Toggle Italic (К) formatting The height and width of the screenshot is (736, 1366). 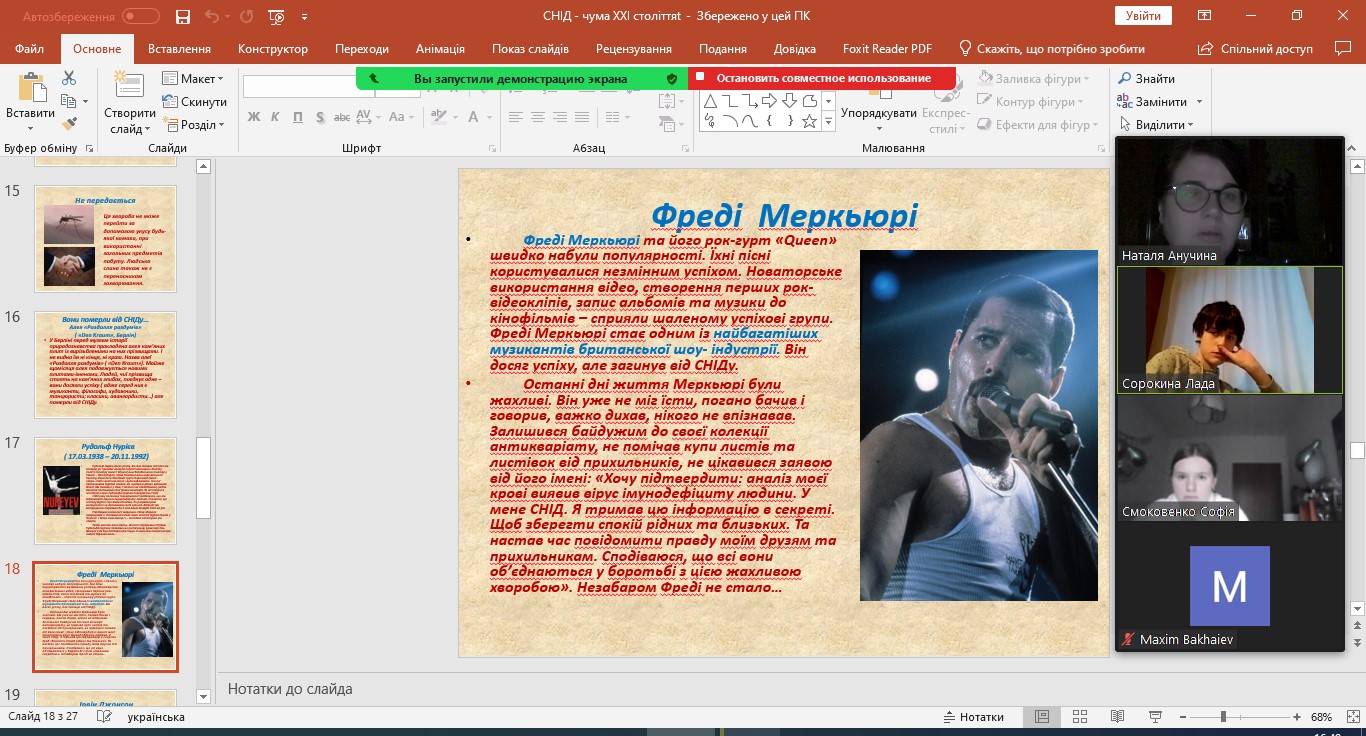(276, 117)
